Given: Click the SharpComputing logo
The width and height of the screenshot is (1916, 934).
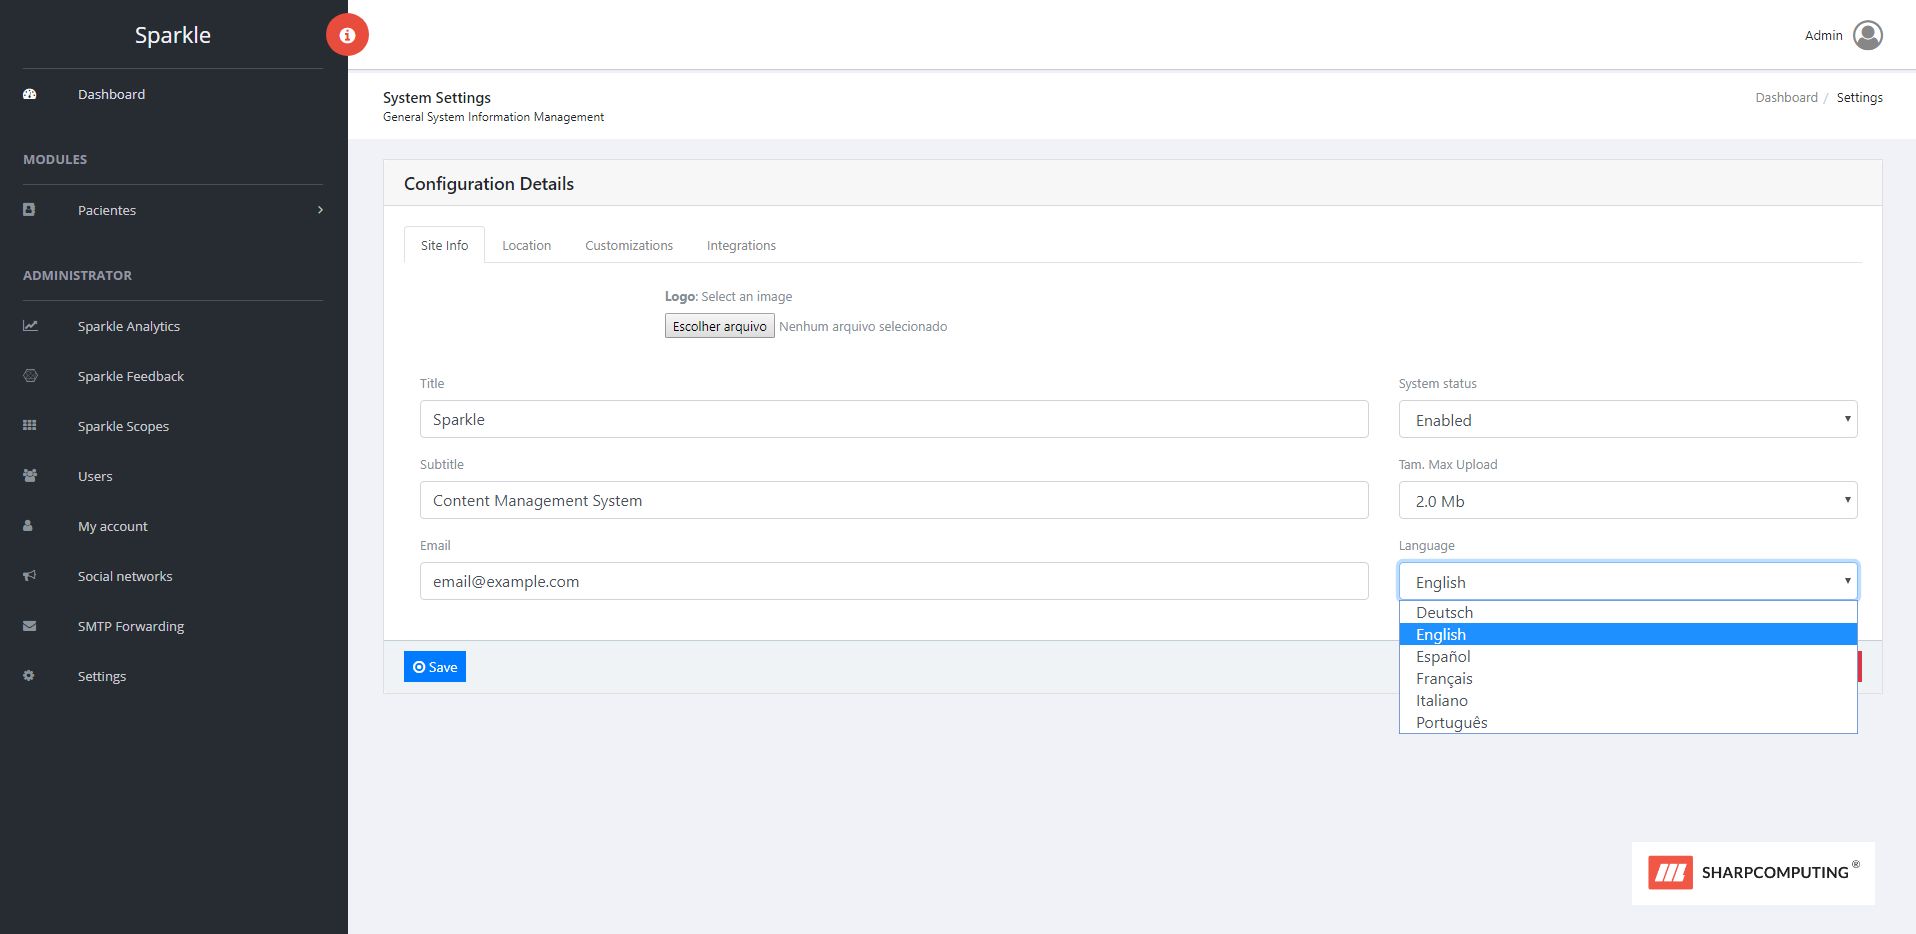Looking at the screenshot, I should [1753, 873].
